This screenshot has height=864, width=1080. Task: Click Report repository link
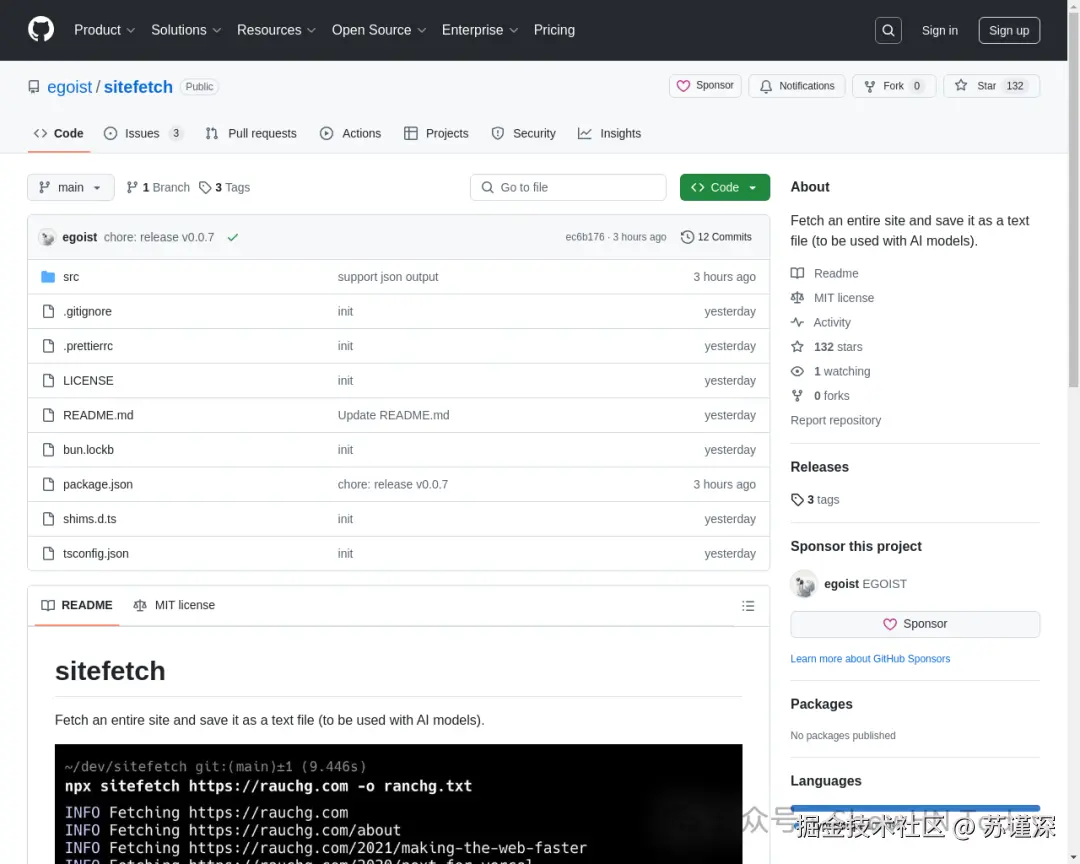coord(835,420)
